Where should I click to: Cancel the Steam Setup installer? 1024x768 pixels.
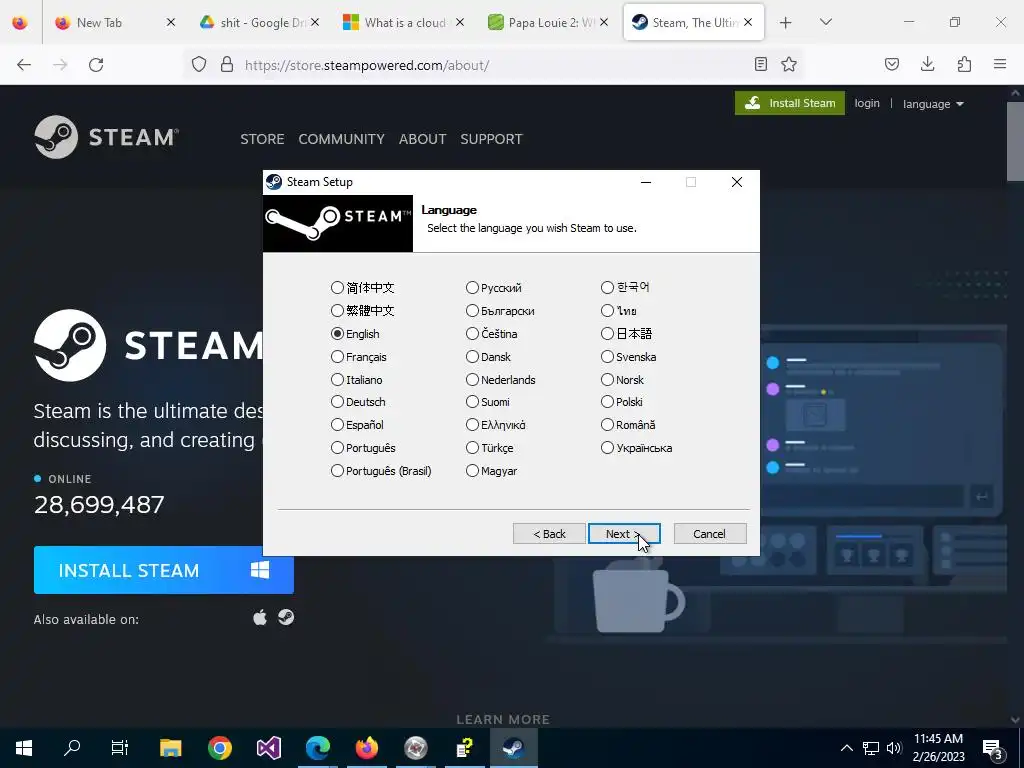(710, 534)
